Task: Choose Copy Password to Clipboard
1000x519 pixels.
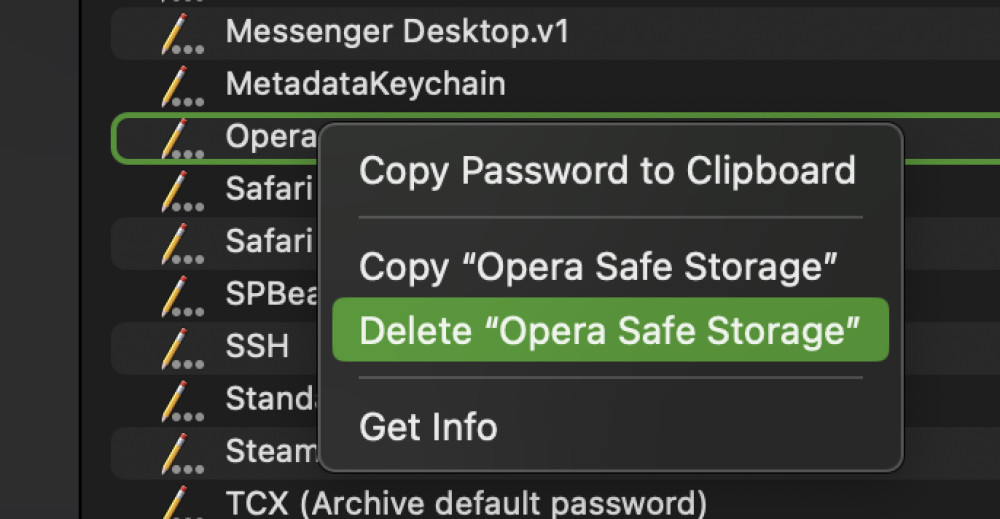Action: tap(607, 171)
